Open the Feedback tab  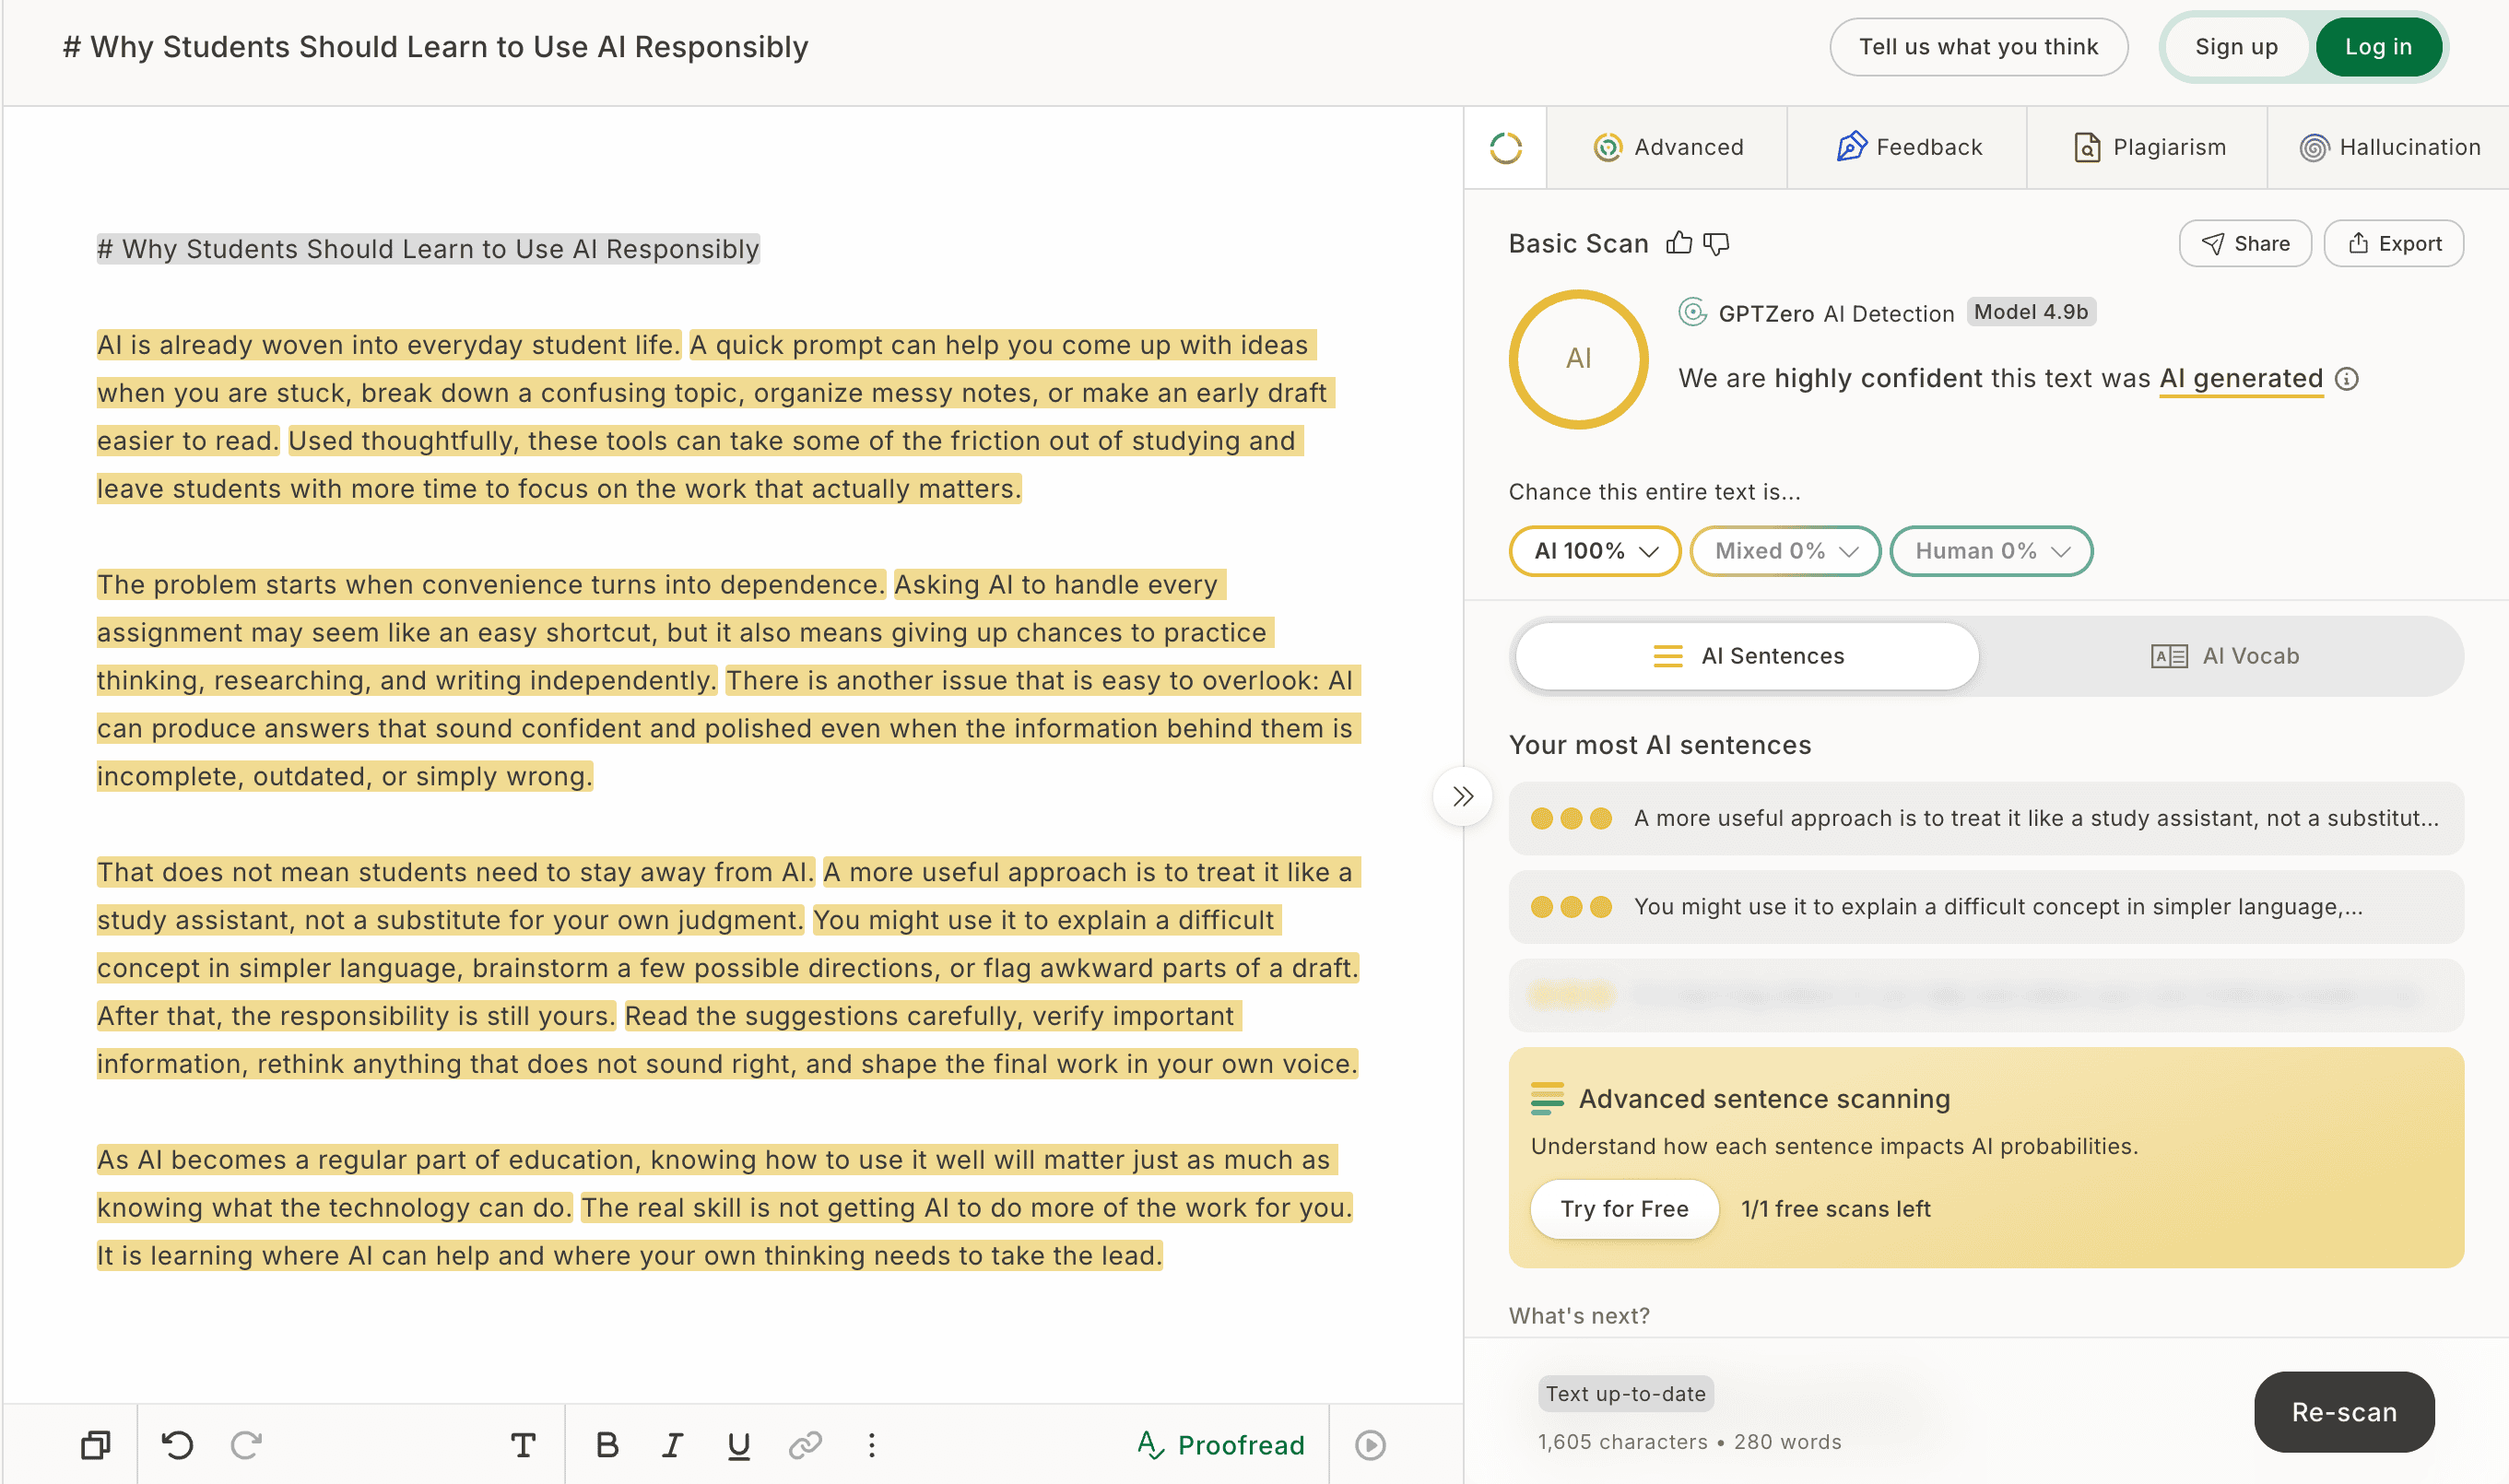tap(1907, 147)
